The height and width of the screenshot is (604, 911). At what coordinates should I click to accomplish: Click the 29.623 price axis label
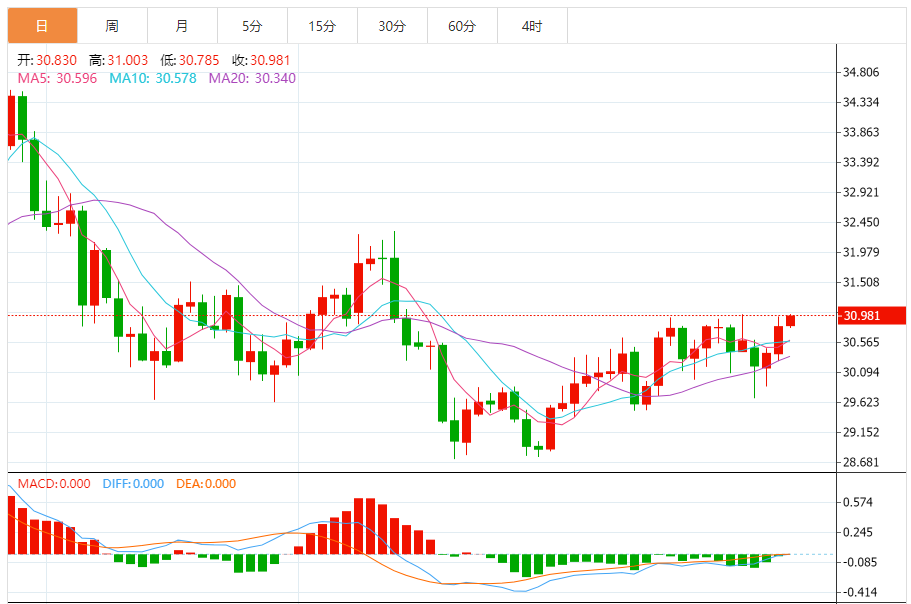tap(861, 402)
